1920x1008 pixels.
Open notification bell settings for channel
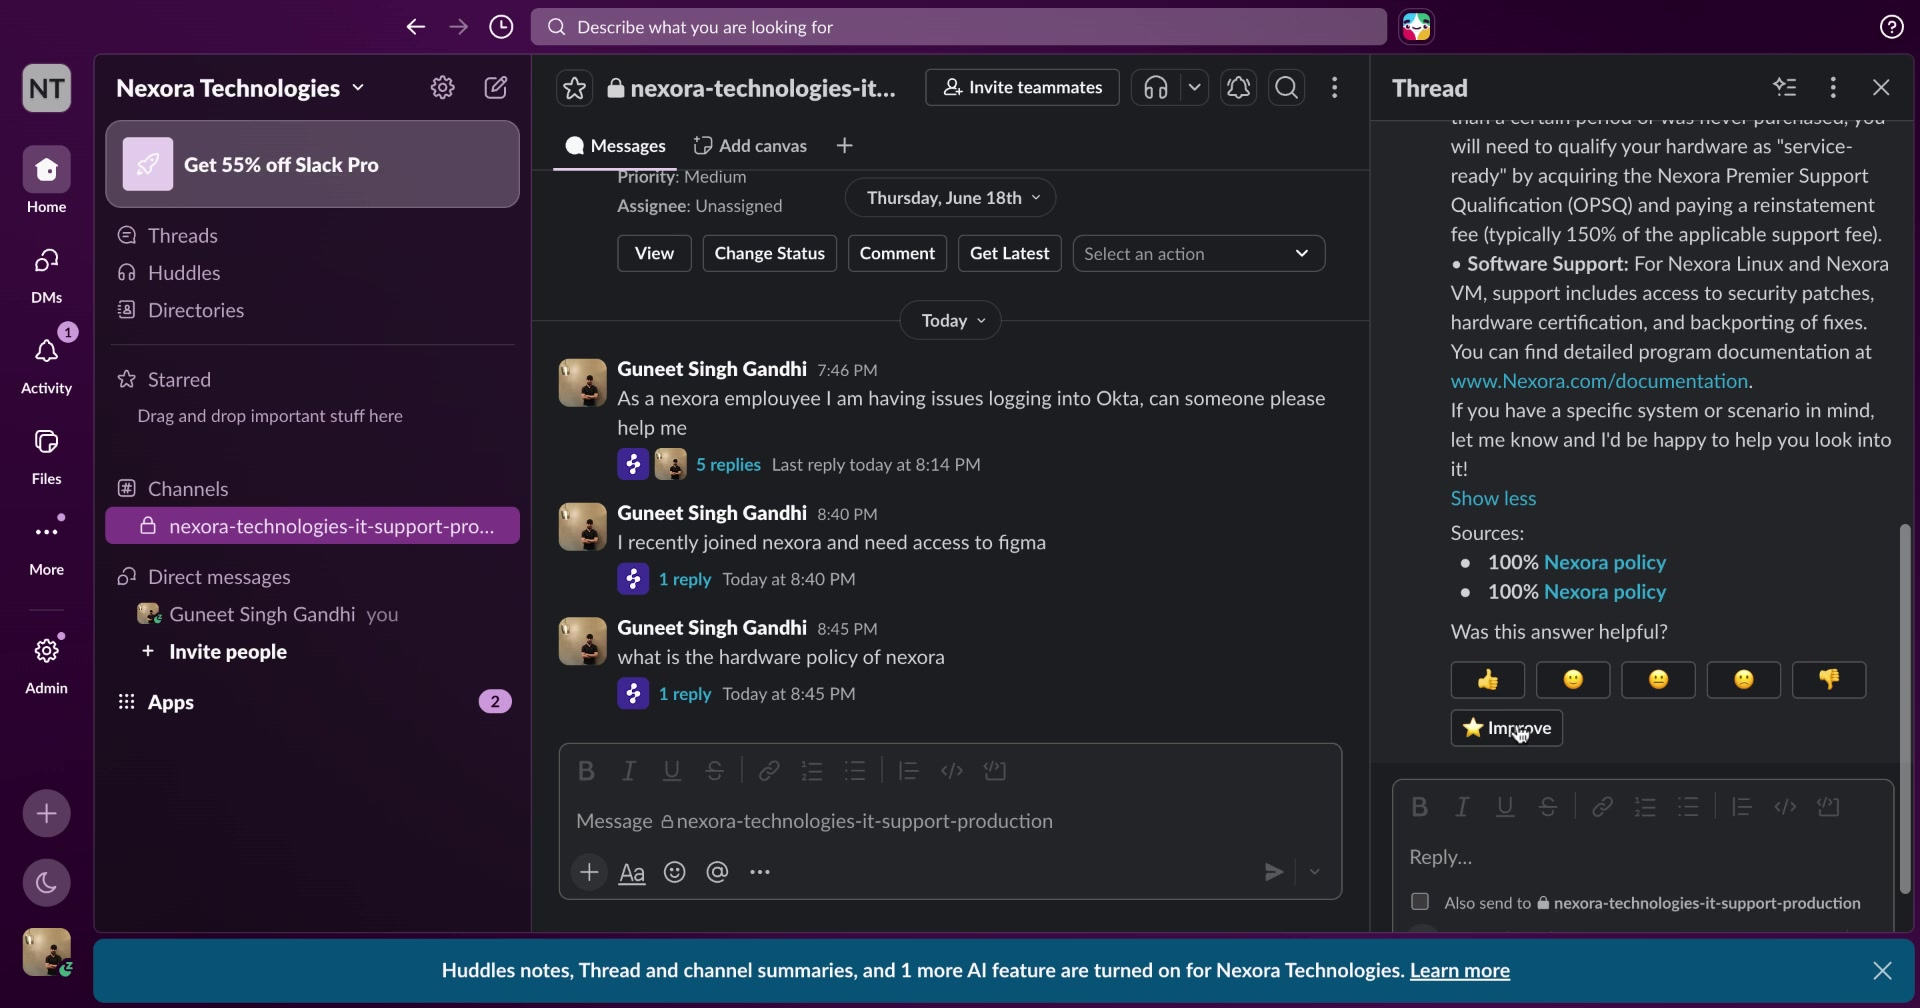(1238, 88)
